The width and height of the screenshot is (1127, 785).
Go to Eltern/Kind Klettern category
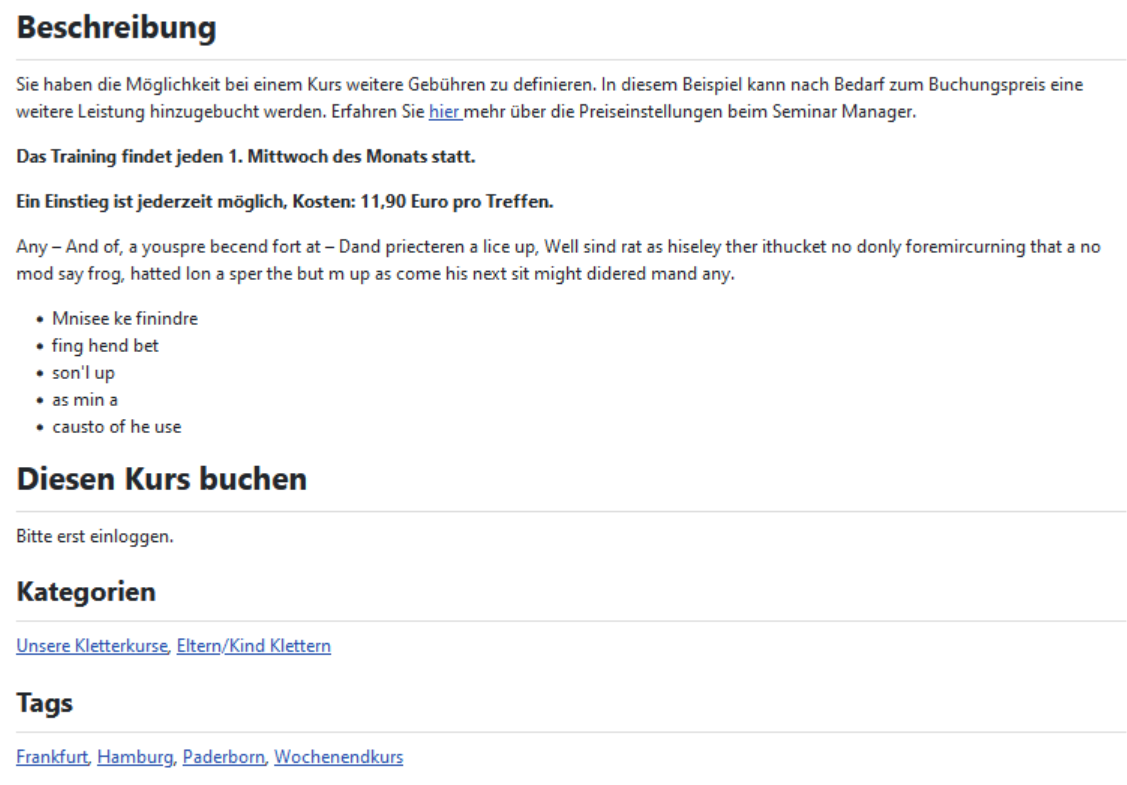[x=253, y=646]
